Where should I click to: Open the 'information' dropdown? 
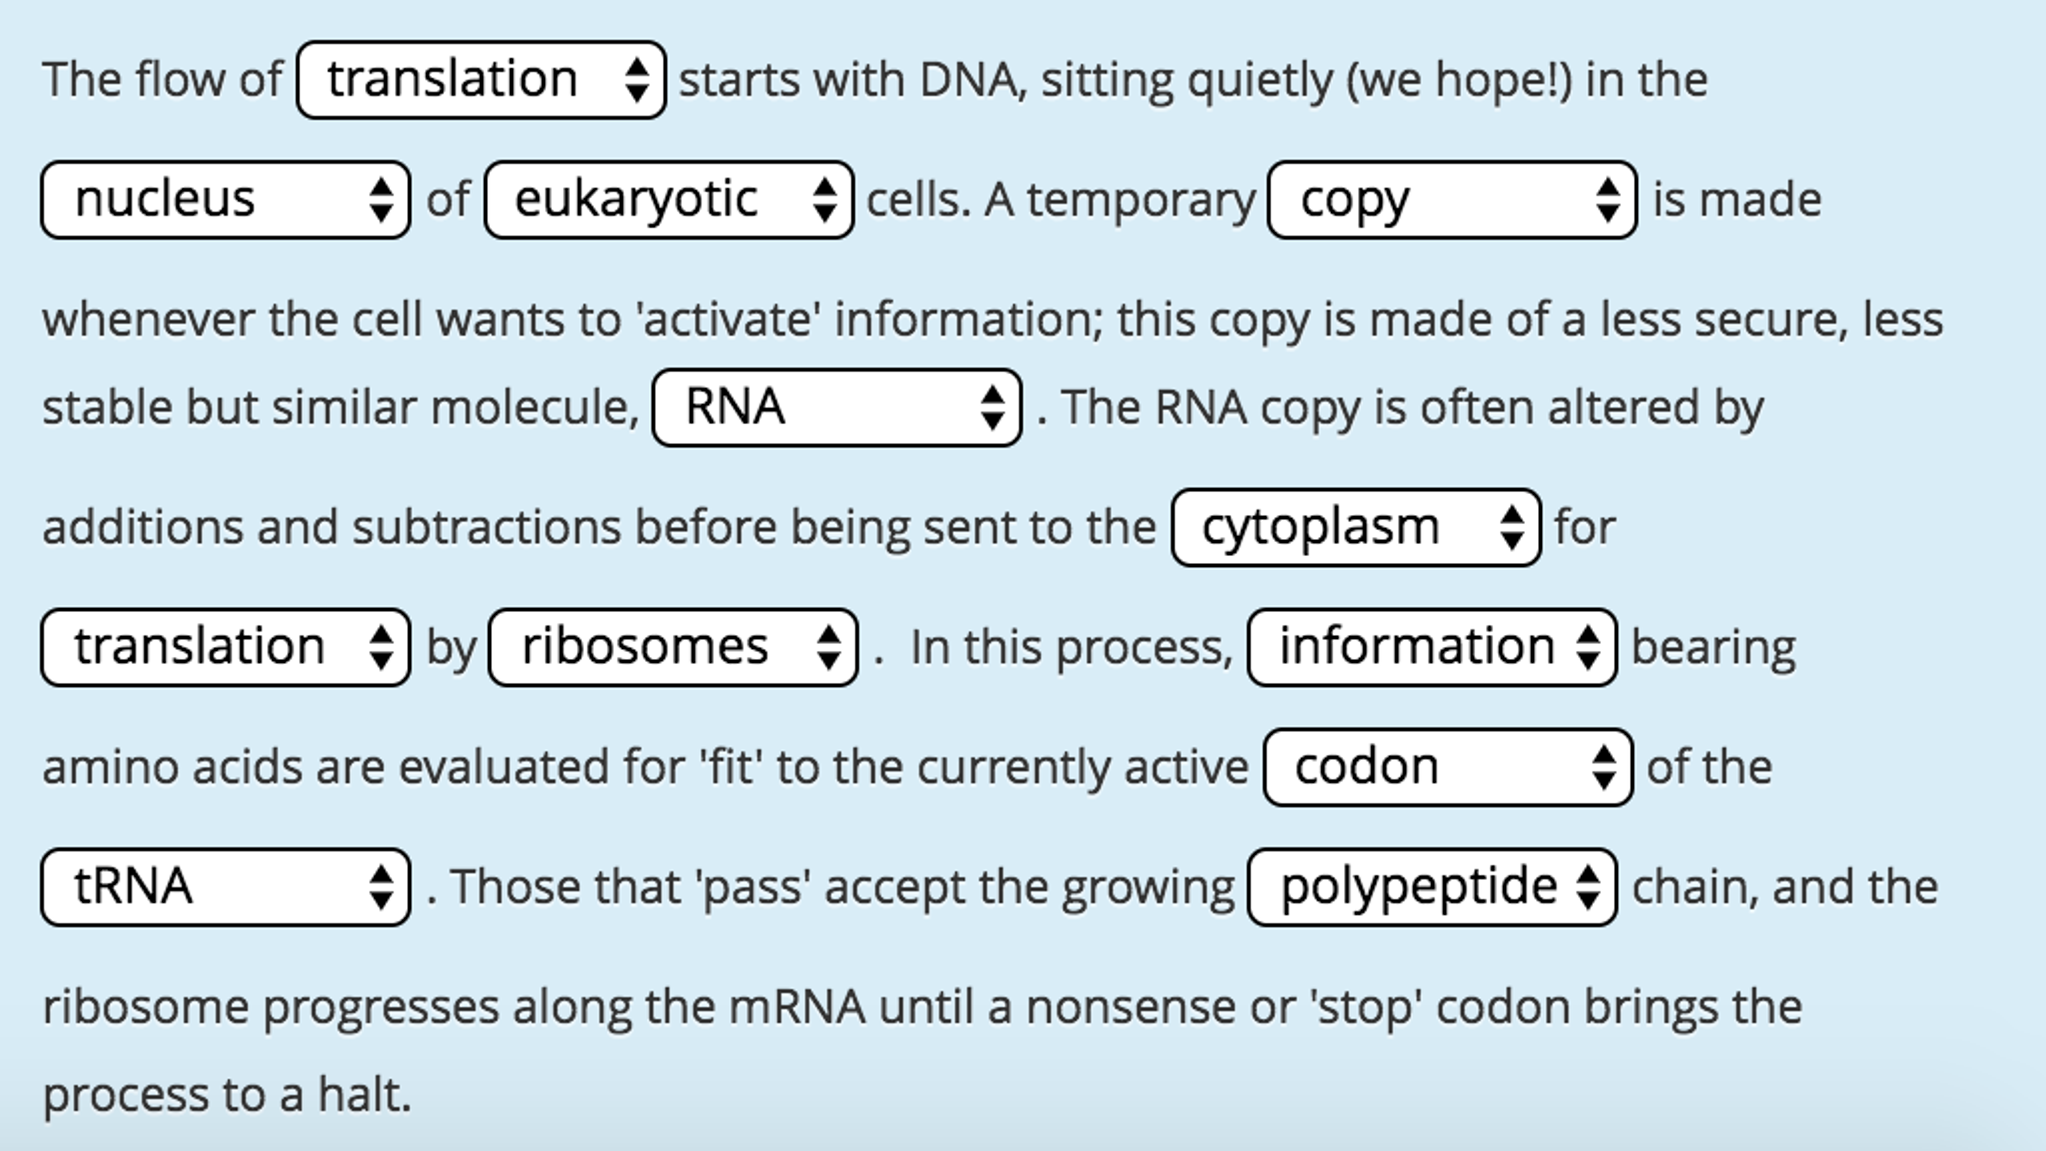pos(1432,647)
